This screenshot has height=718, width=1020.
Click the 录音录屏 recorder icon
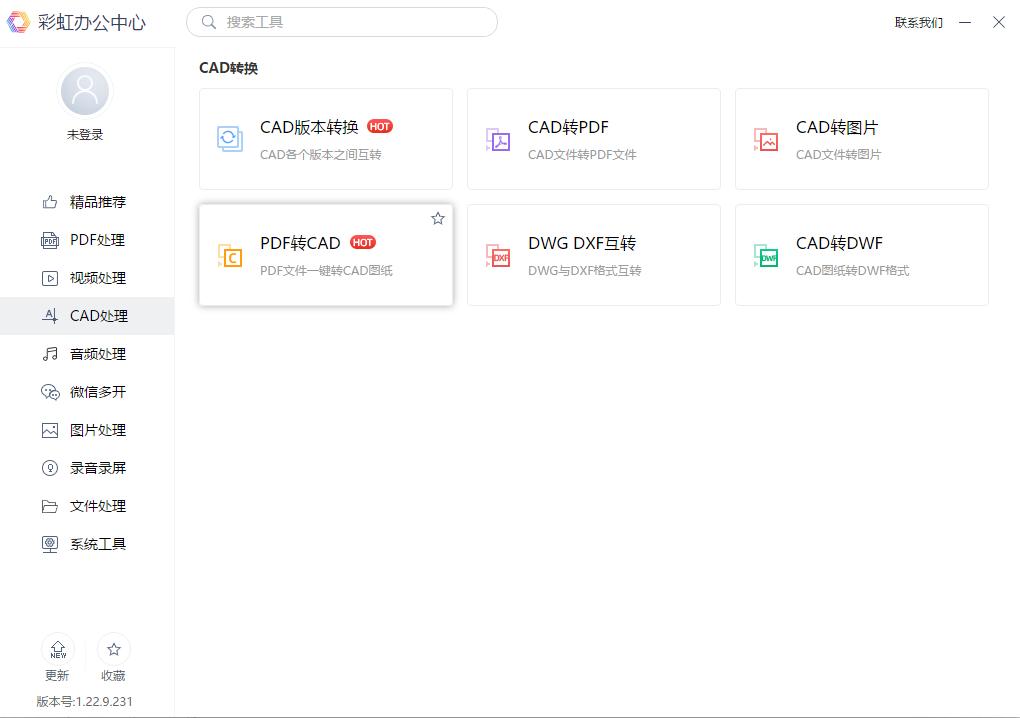(49, 468)
